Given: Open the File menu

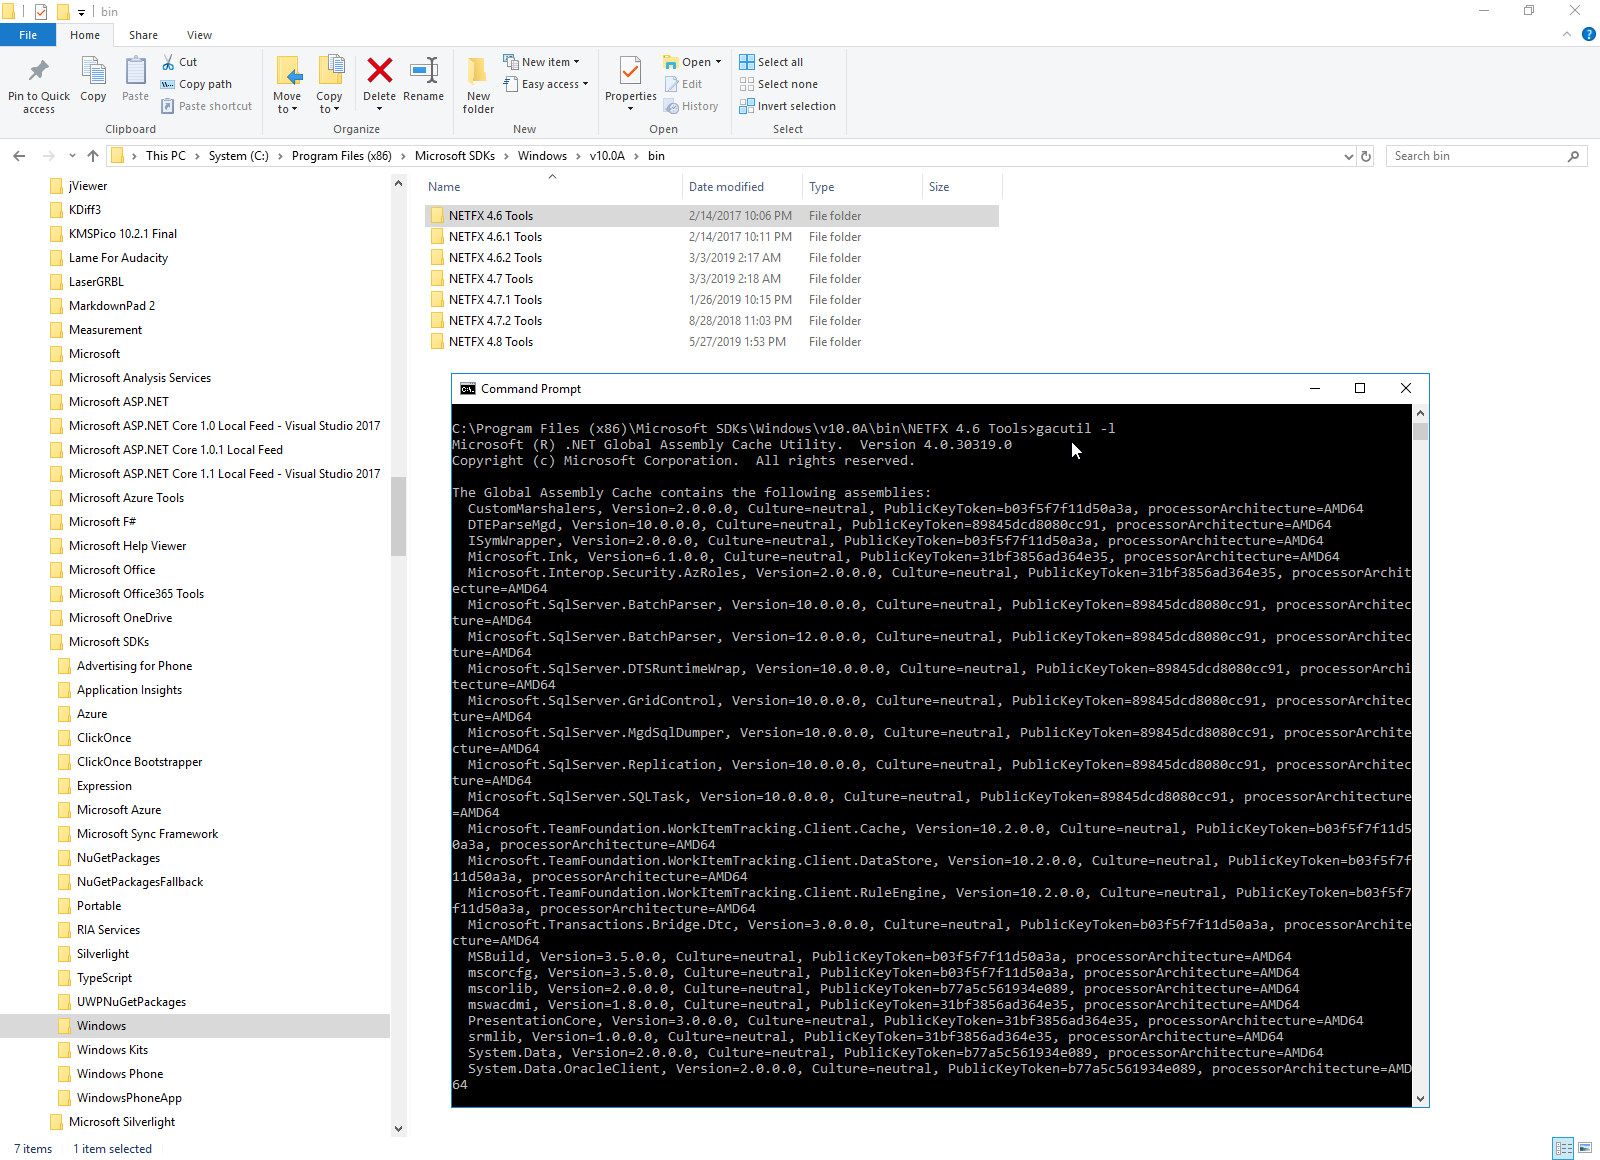Looking at the screenshot, I should [x=28, y=35].
